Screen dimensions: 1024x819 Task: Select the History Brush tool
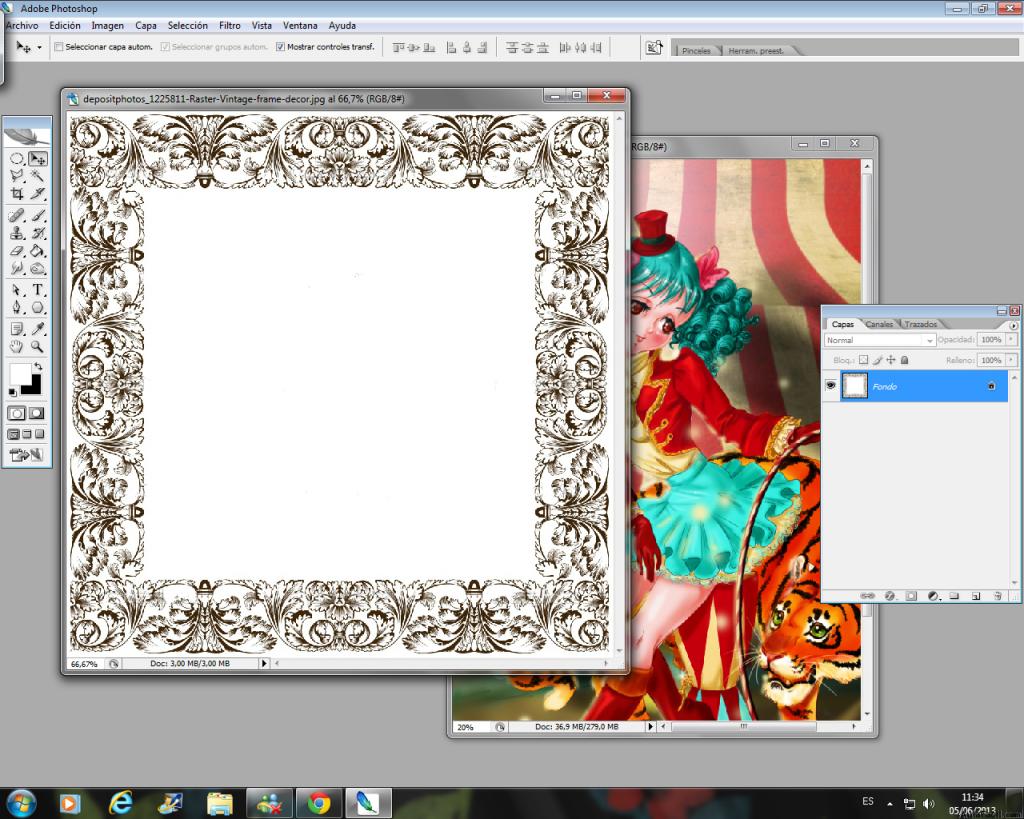pos(38,233)
